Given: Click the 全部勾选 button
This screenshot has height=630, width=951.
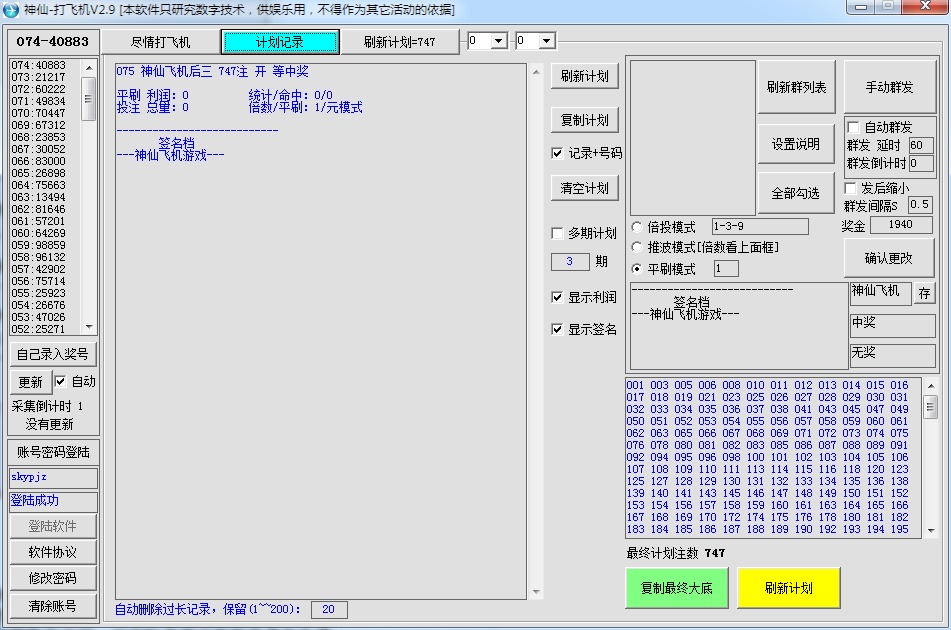Looking at the screenshot, I should [x=795, y=193].
